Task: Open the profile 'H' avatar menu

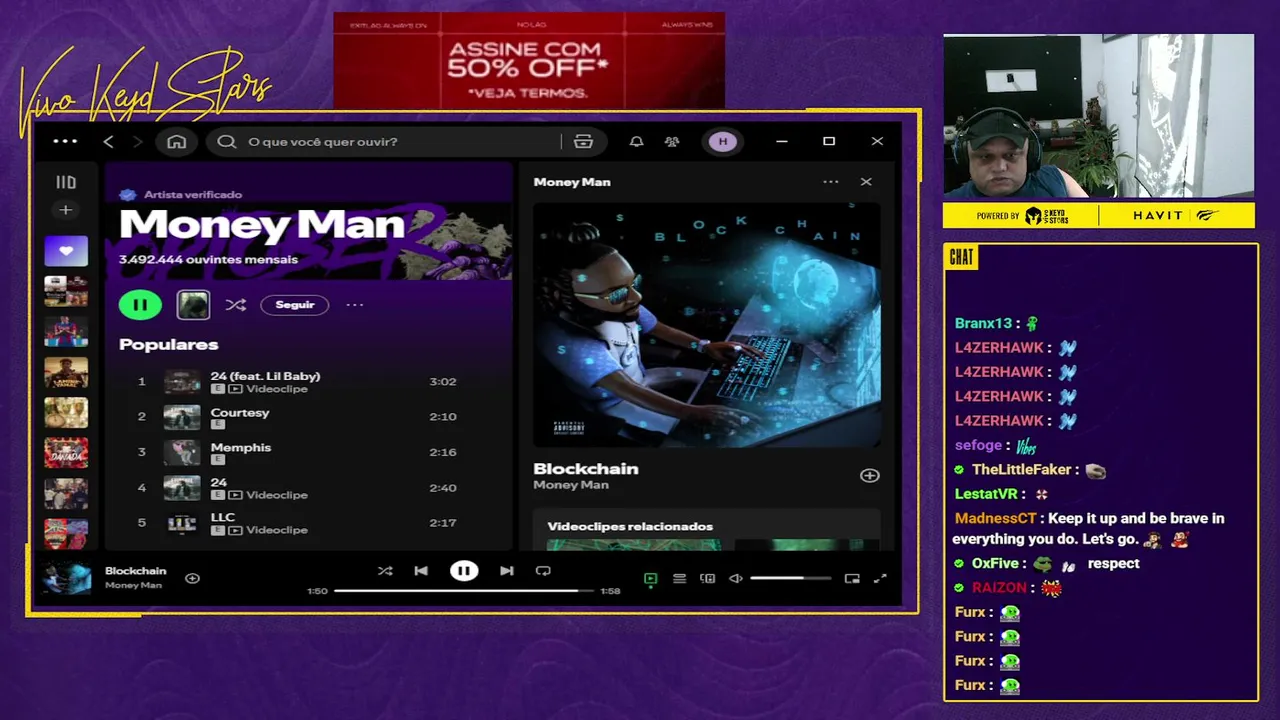Action: coord(723,142)
